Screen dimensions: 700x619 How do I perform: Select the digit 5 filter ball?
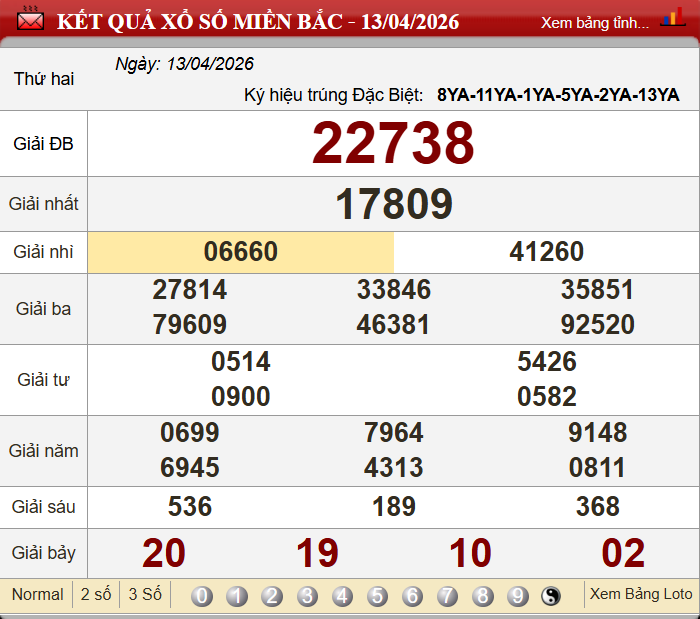pyautogui.click(x=377, y=596)
